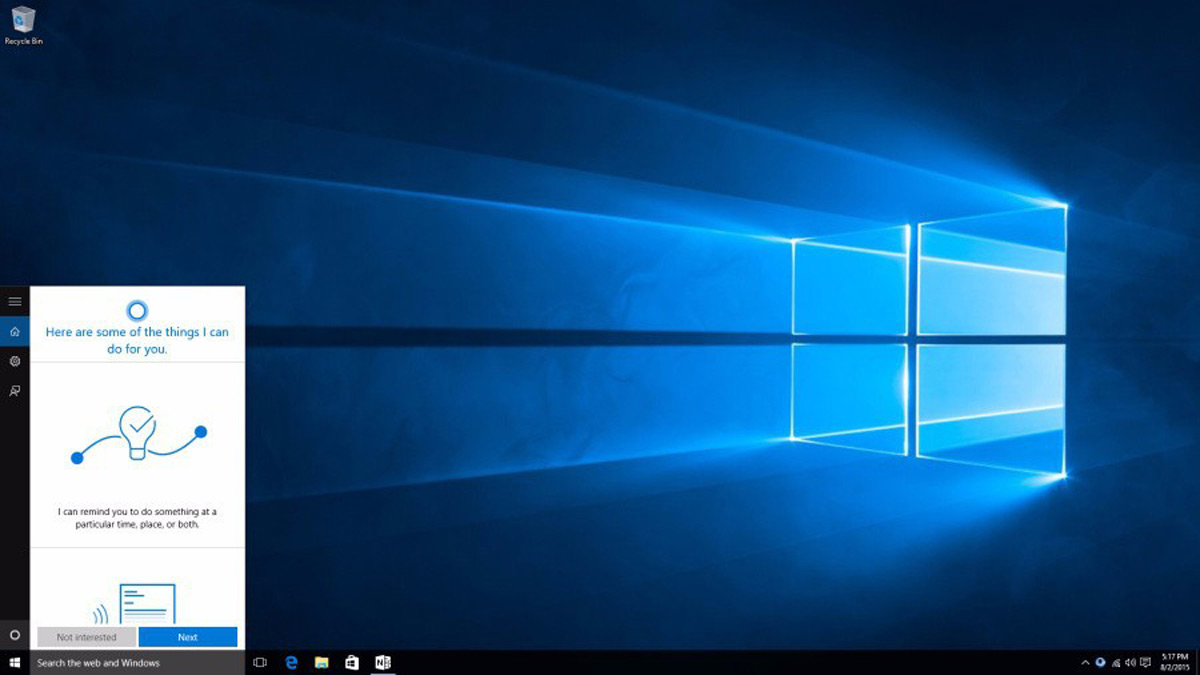
Task: Click the reminder description text
Action: click(137, 517)
